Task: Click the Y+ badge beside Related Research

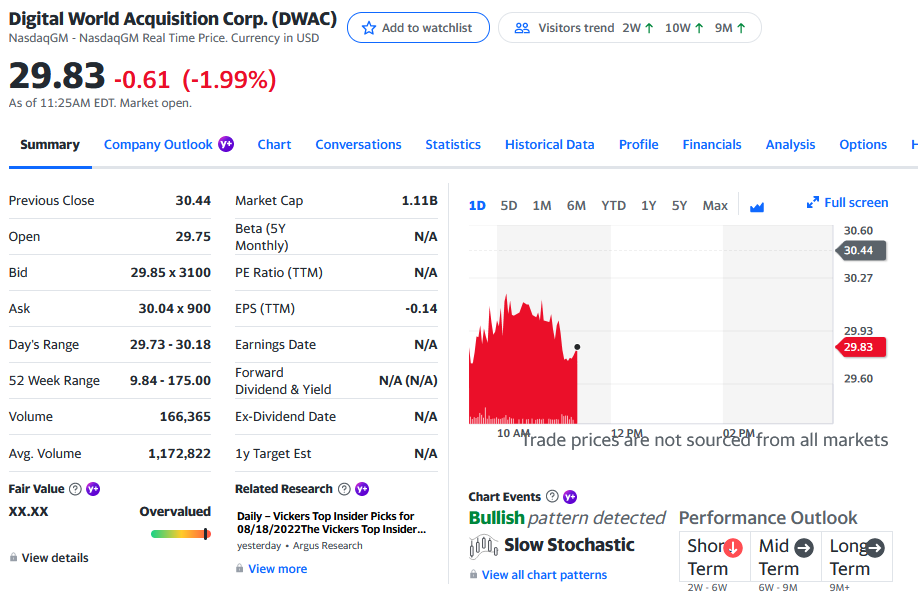Action: point(362,489)
